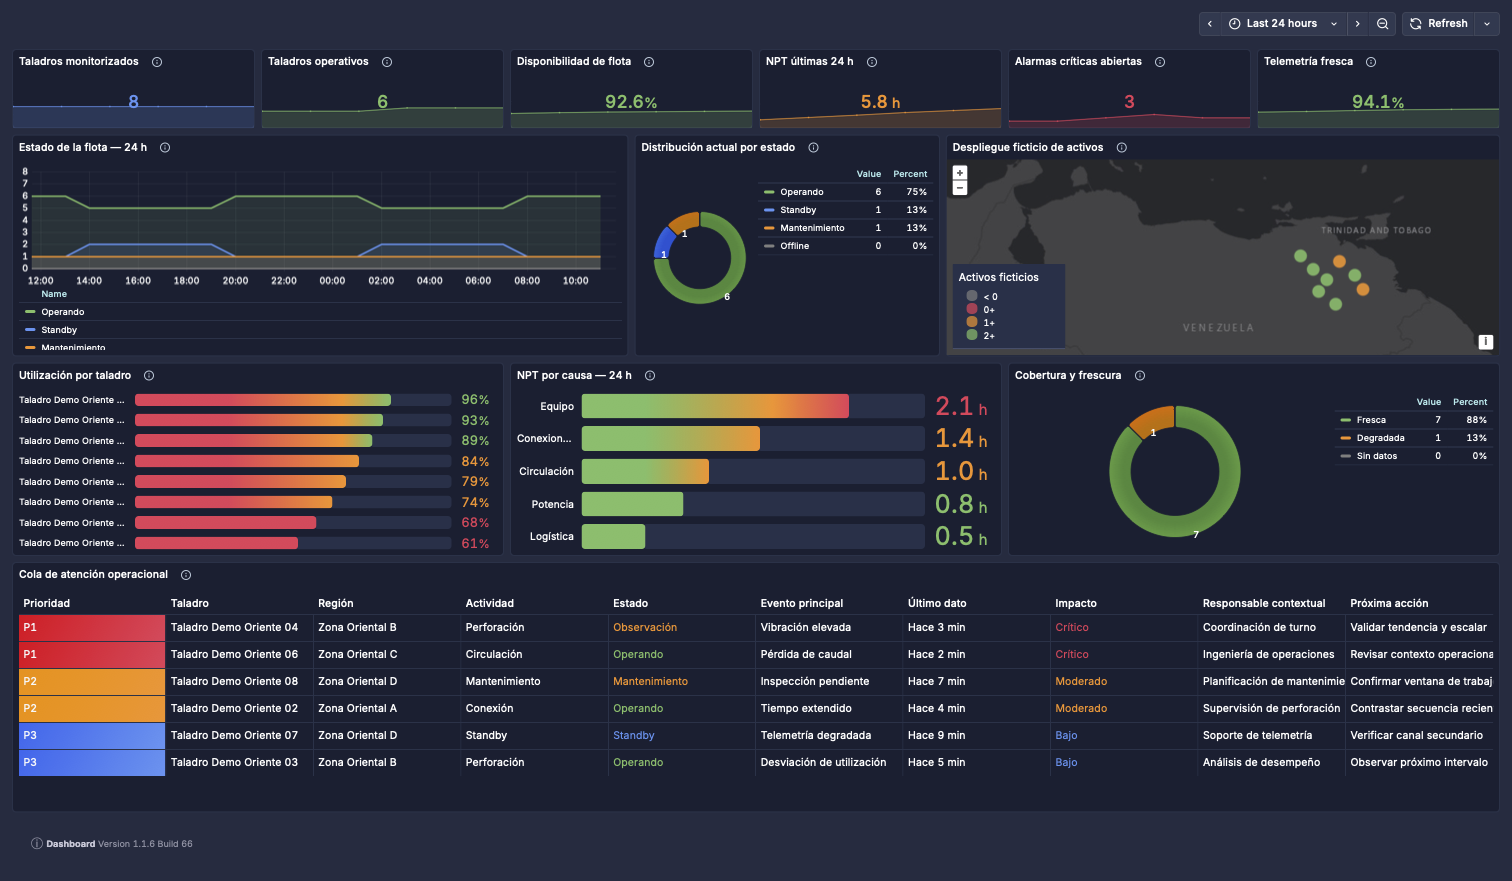
Task: Click the 92.6% fleet availability value
Action: pyautogui.click(x=631, y=102)
